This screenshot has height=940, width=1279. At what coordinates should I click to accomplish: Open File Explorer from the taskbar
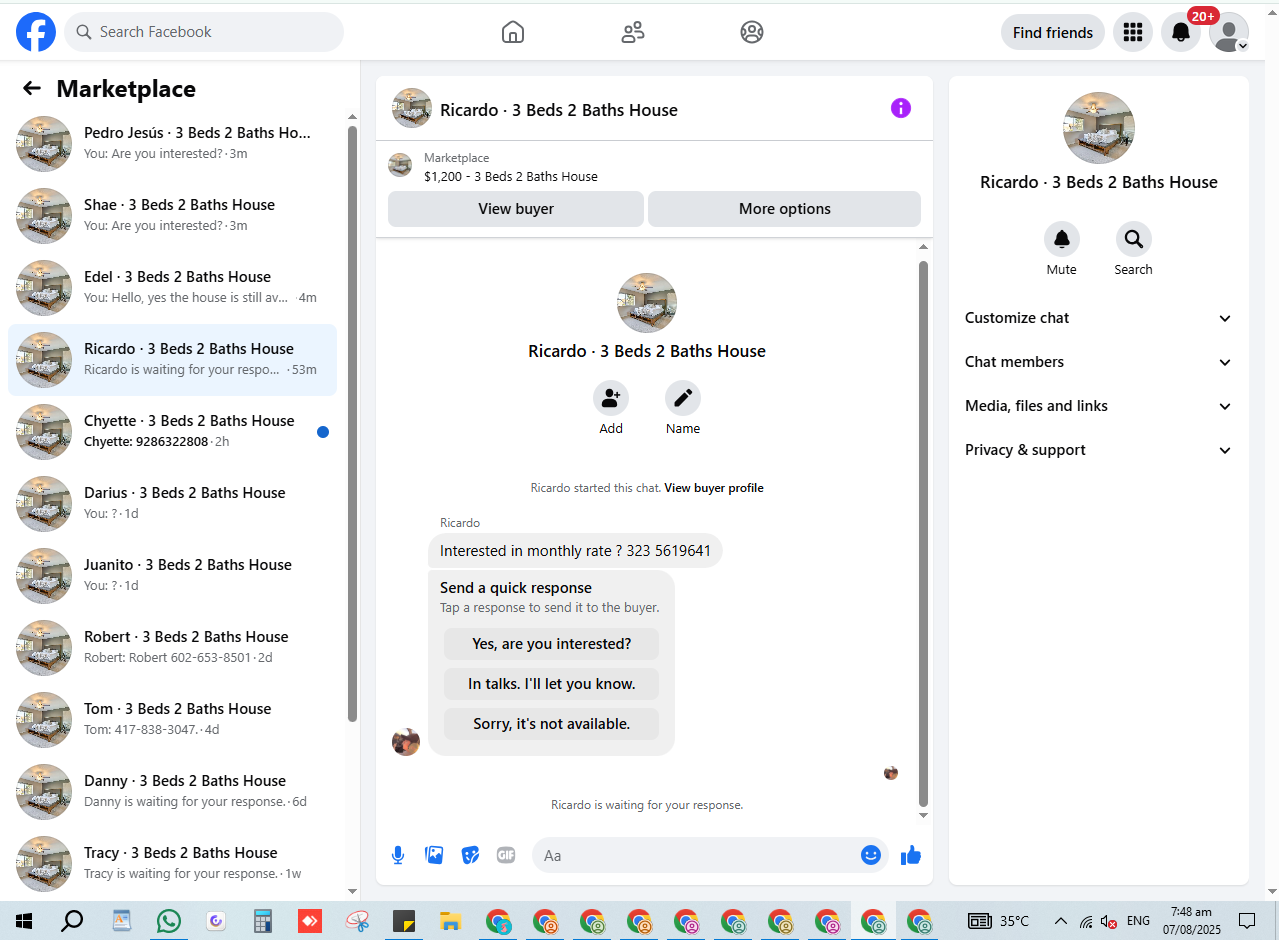(x=451, y=921)
